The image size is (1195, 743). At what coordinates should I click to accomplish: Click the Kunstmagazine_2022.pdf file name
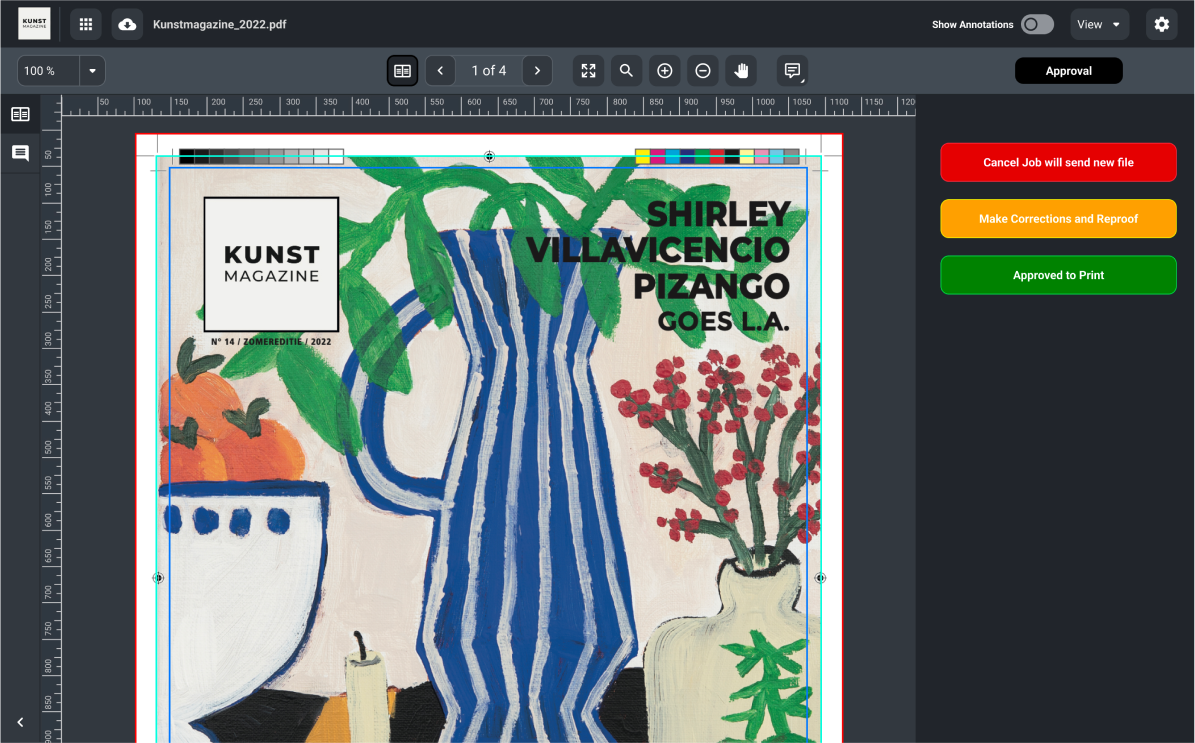coord(219,24)
